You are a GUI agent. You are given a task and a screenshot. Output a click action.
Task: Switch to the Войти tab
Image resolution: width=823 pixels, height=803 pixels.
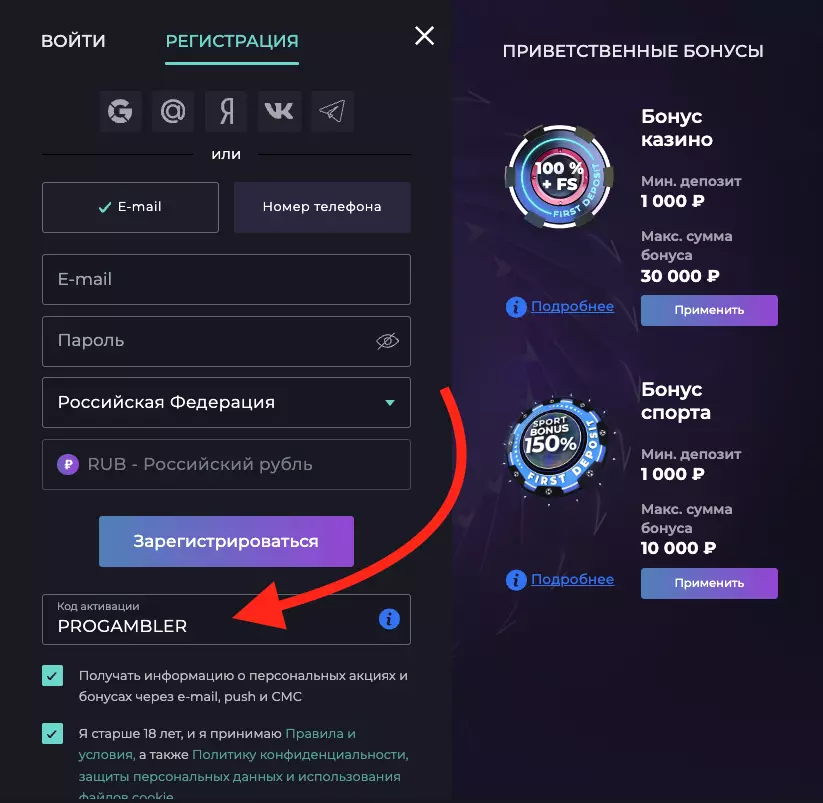click(73, 41)
